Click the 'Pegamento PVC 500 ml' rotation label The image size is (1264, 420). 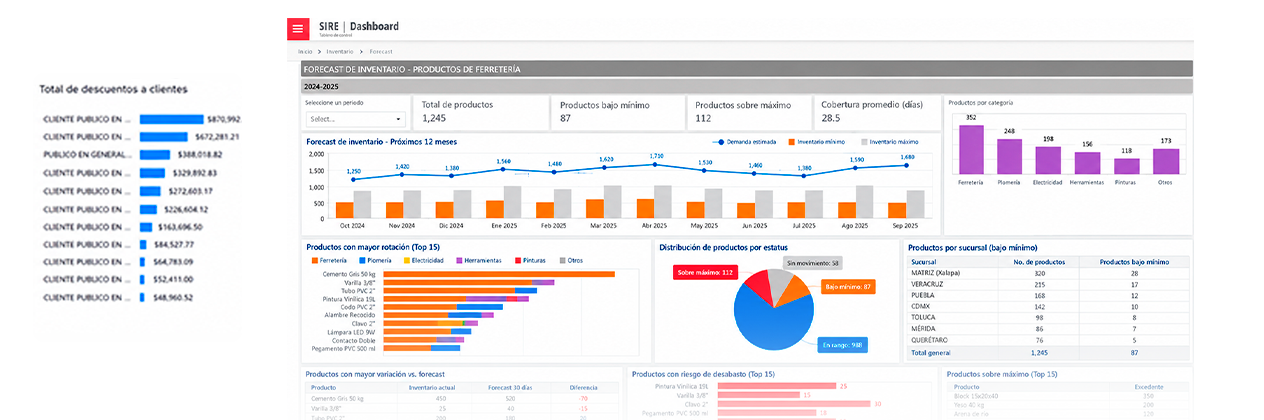tap(345, 348)
